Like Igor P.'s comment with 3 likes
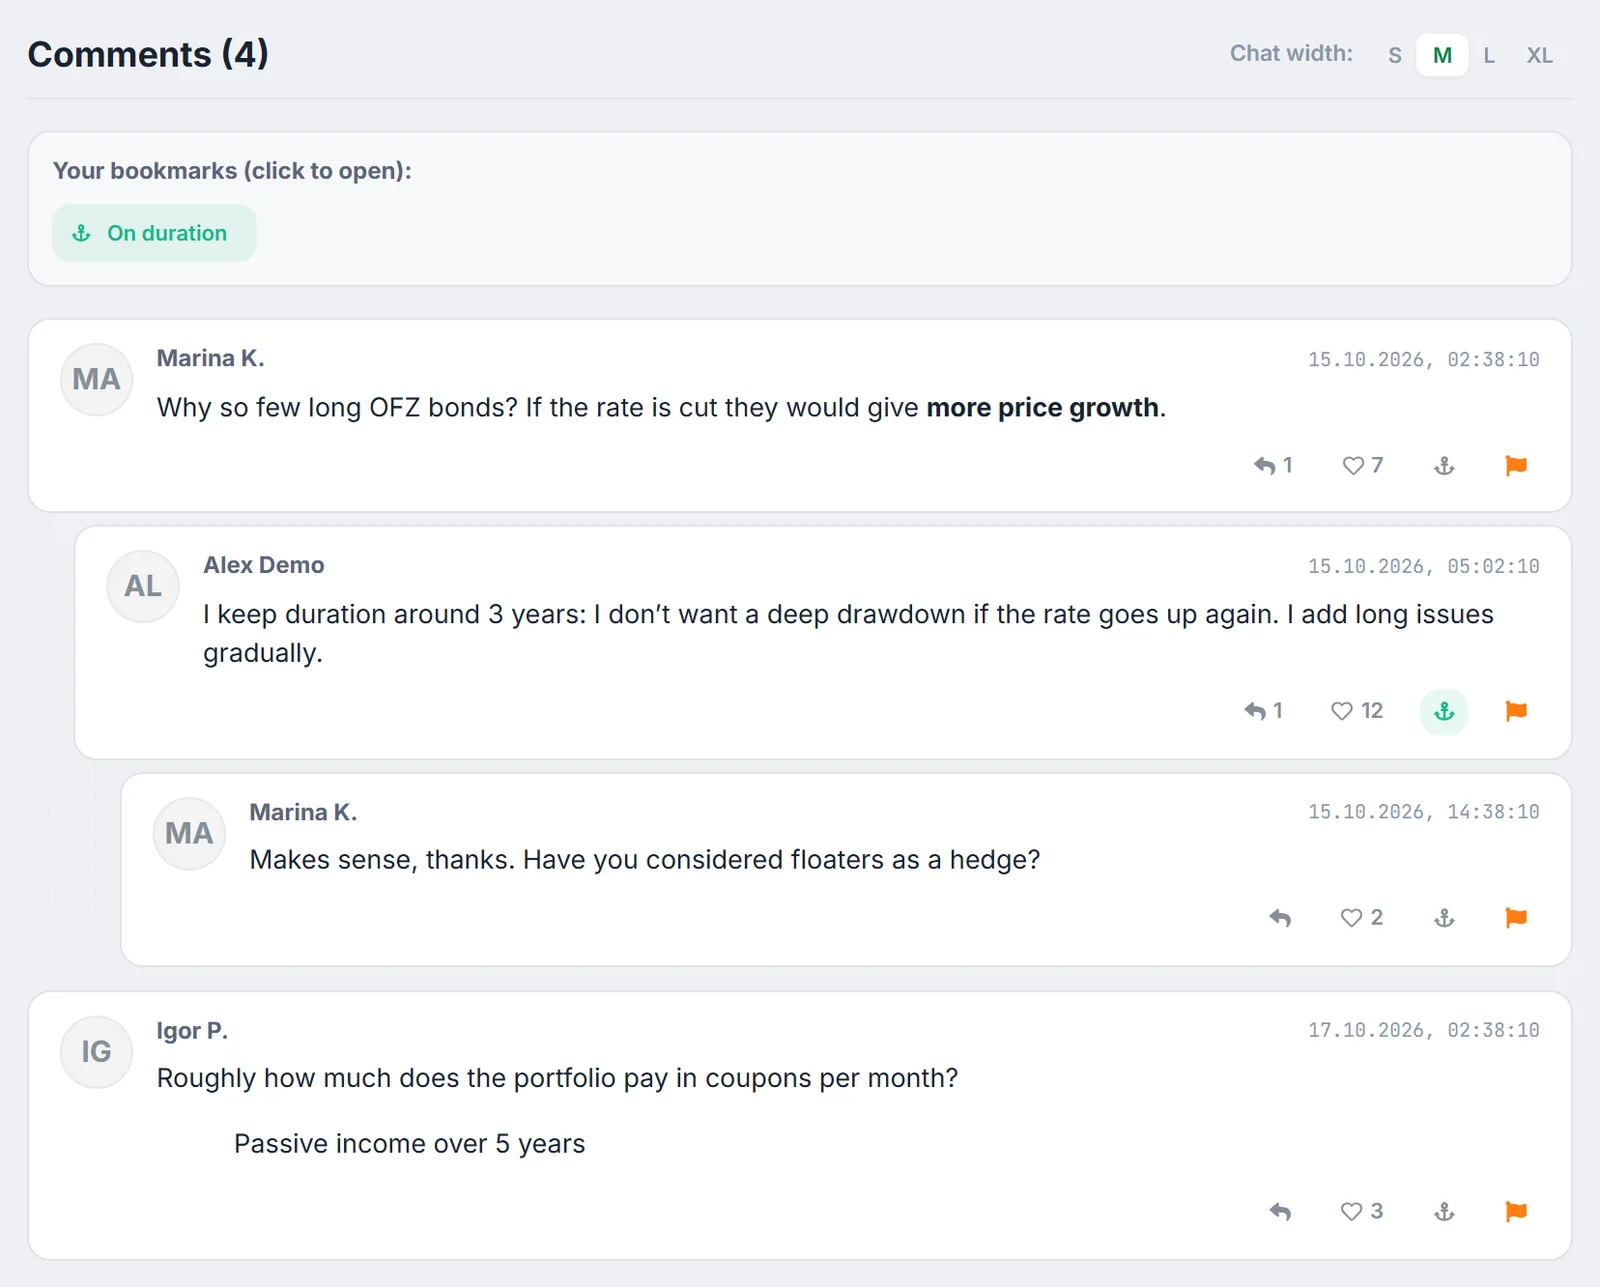Image resolution: width=1600 pixels, height=1287 pixels. (1362, 1212)
